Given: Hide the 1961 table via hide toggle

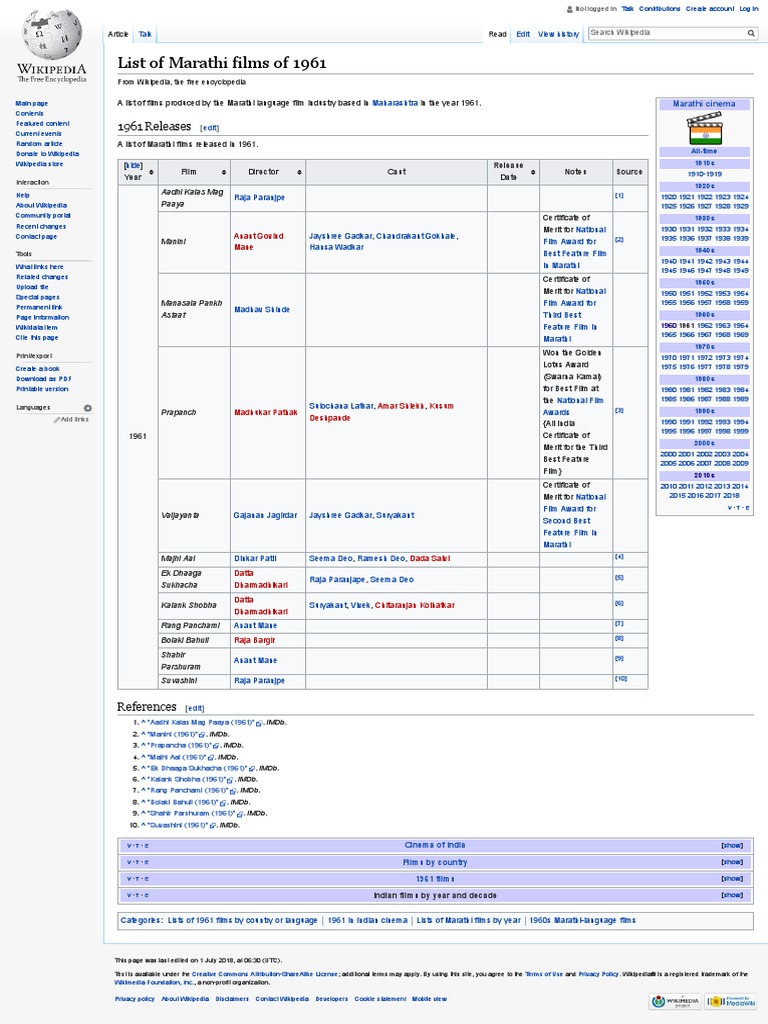Looking at the screenshot, I should tap(133, 166).
